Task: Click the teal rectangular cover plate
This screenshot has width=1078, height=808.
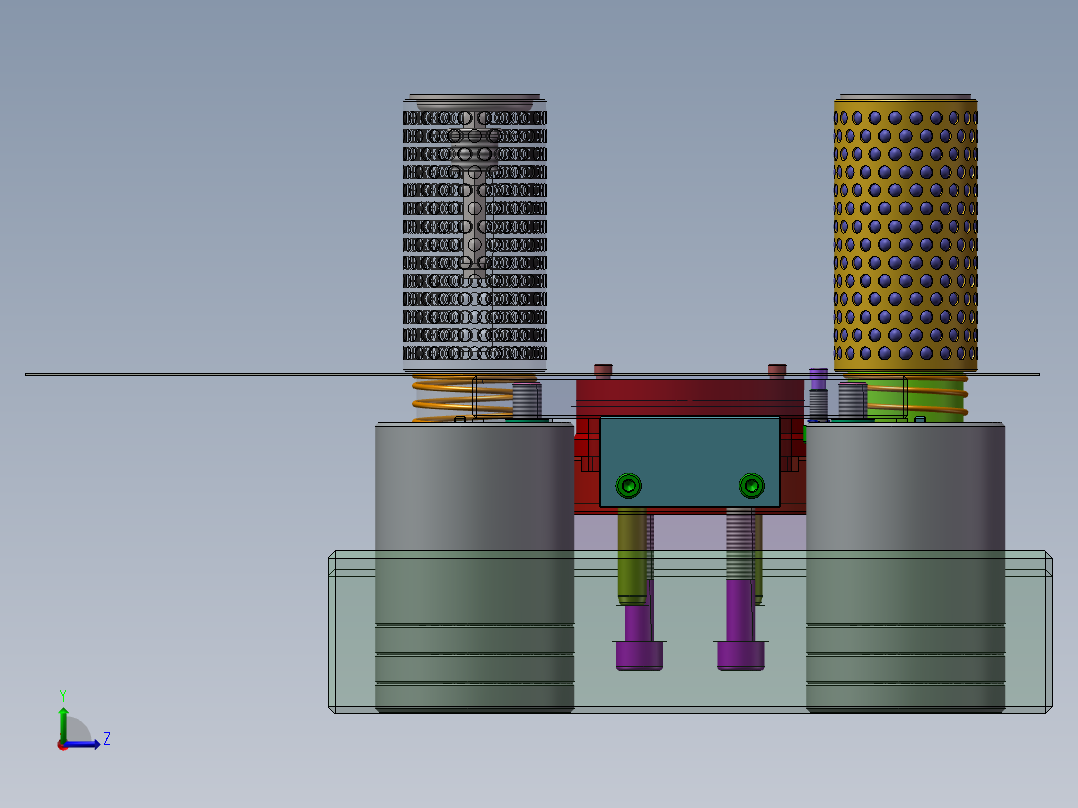Action: coord(690,461)
